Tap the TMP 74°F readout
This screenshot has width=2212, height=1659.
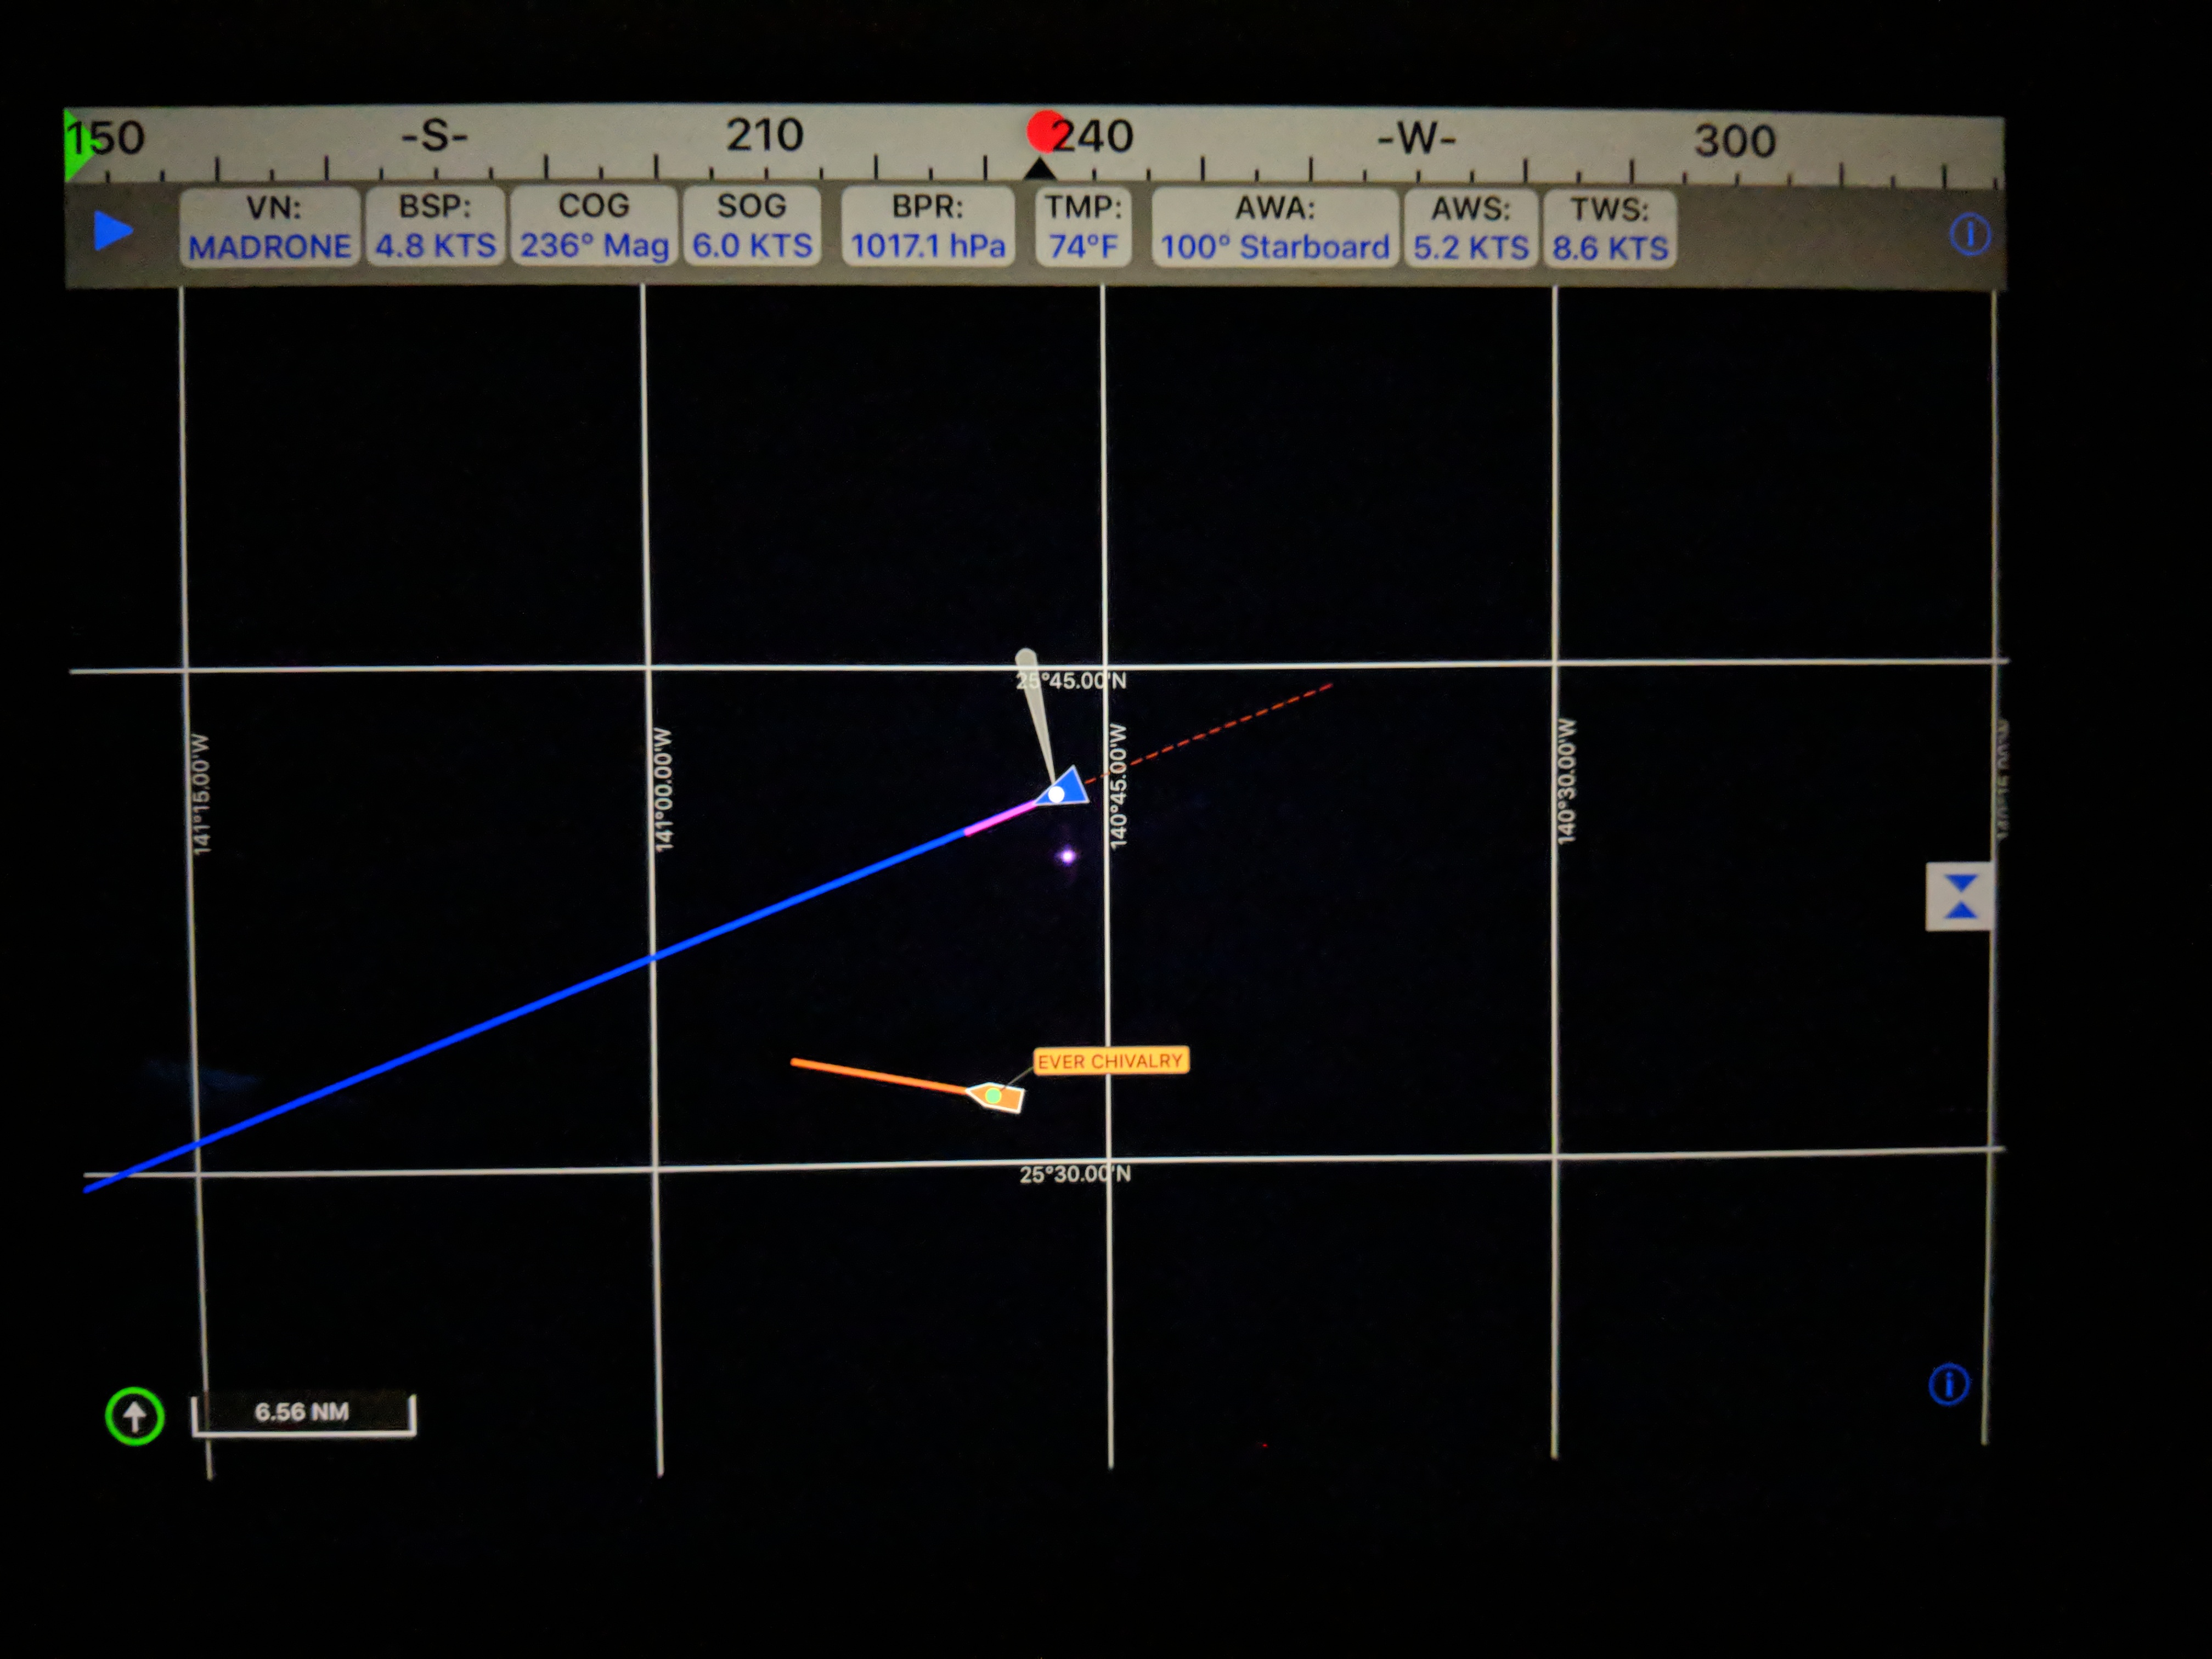pos(1083,228)
